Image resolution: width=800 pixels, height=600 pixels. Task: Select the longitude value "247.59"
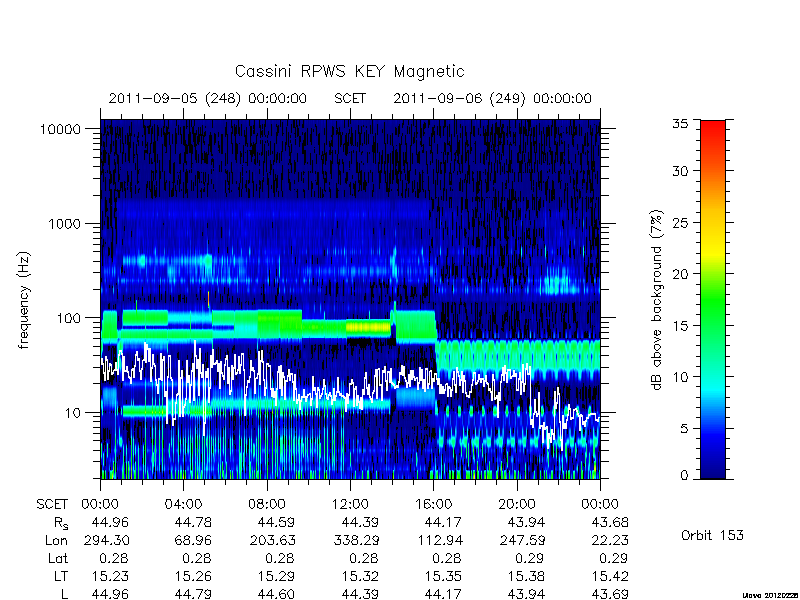522,540
